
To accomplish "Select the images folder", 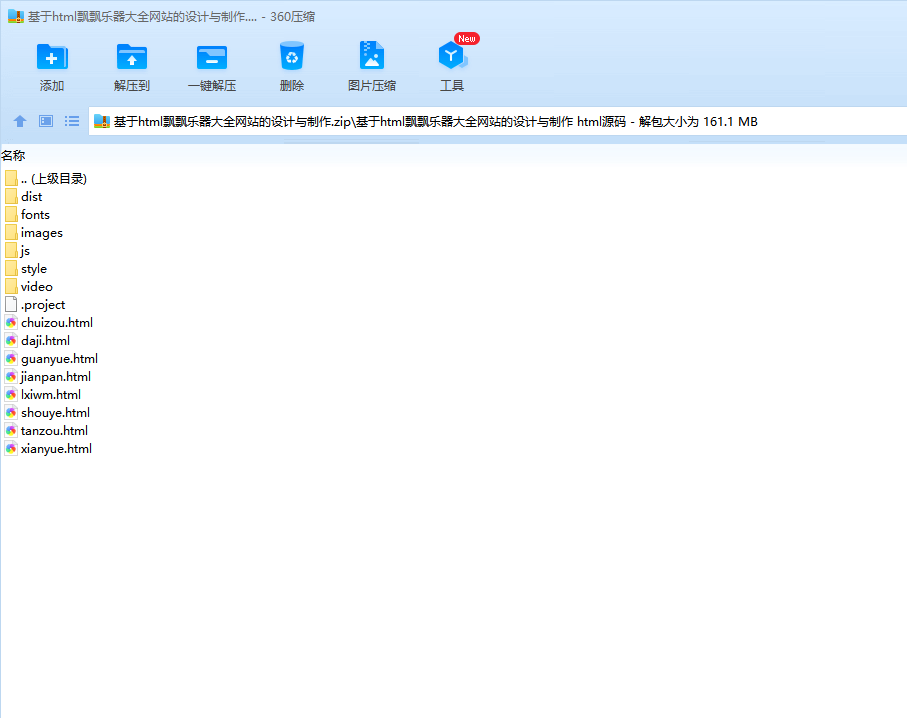I will 34,233.
